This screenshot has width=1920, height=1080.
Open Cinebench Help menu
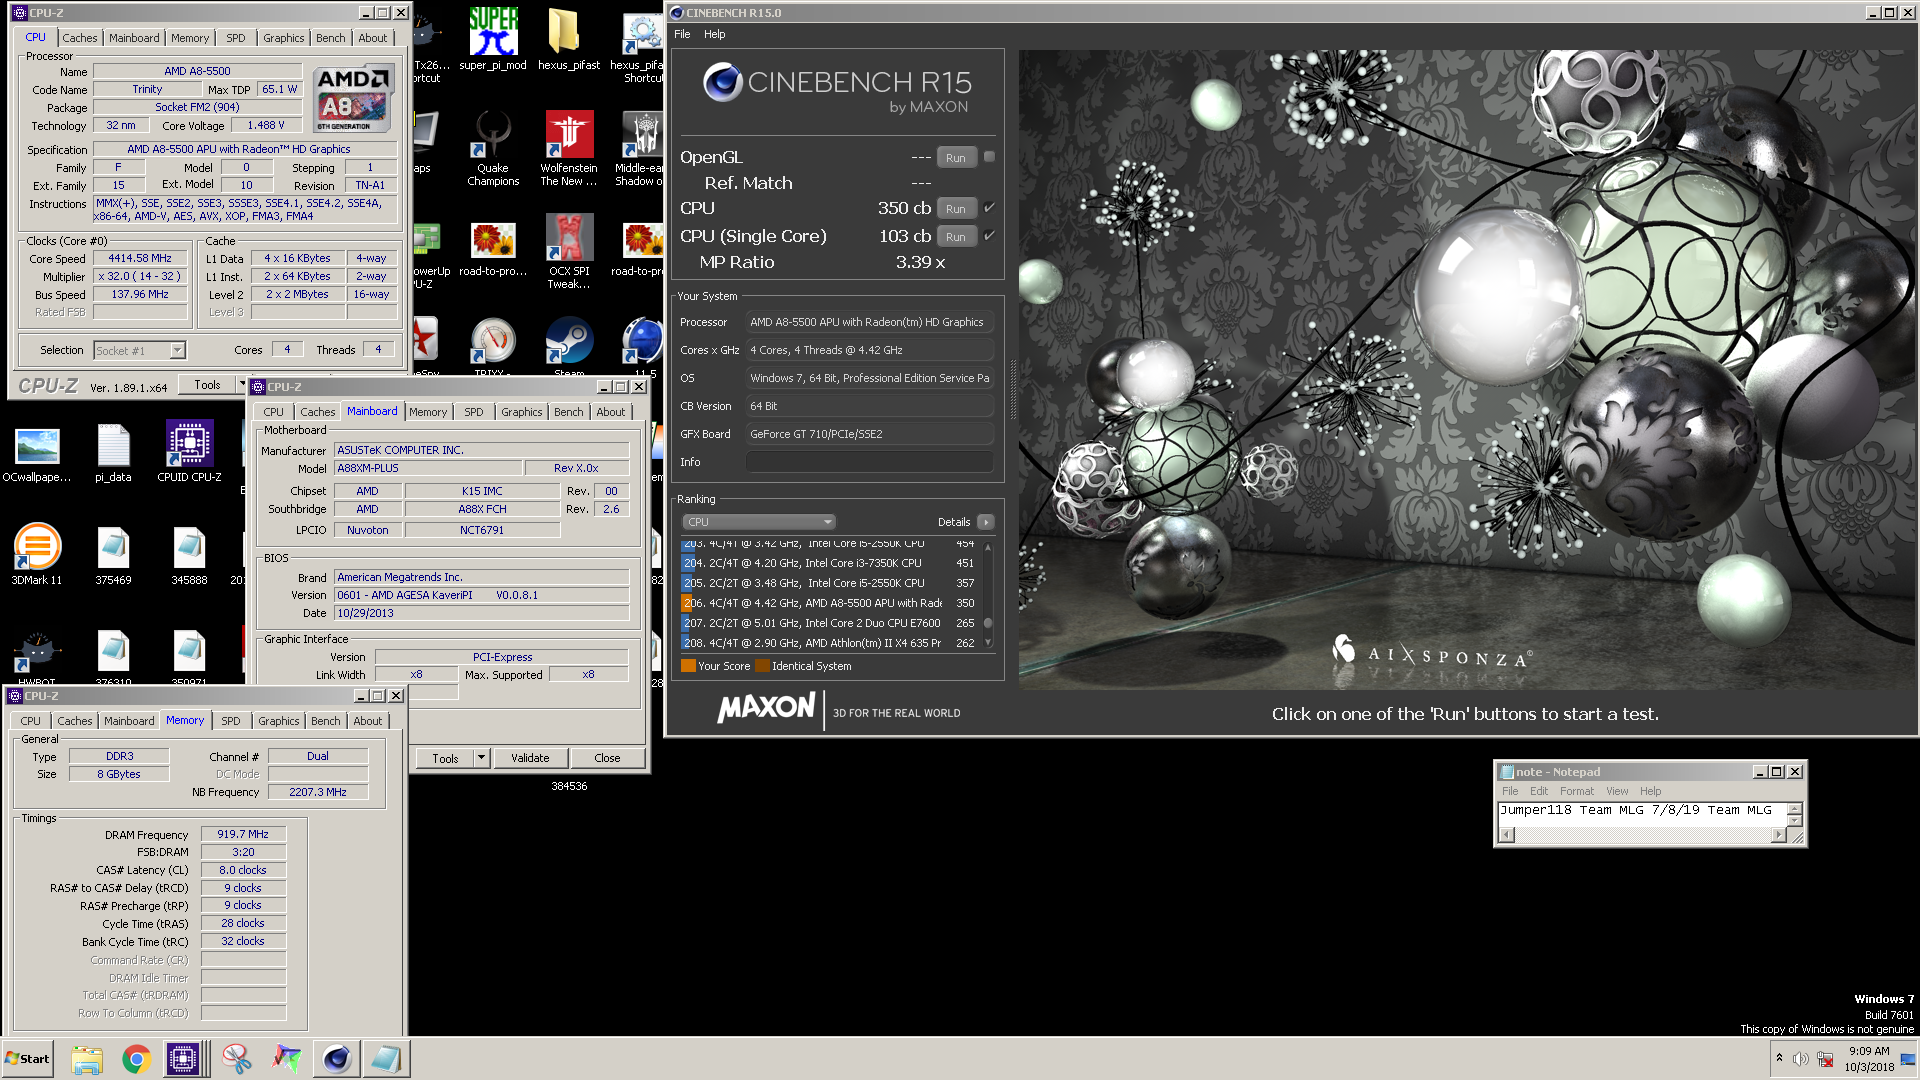point(714,34)
